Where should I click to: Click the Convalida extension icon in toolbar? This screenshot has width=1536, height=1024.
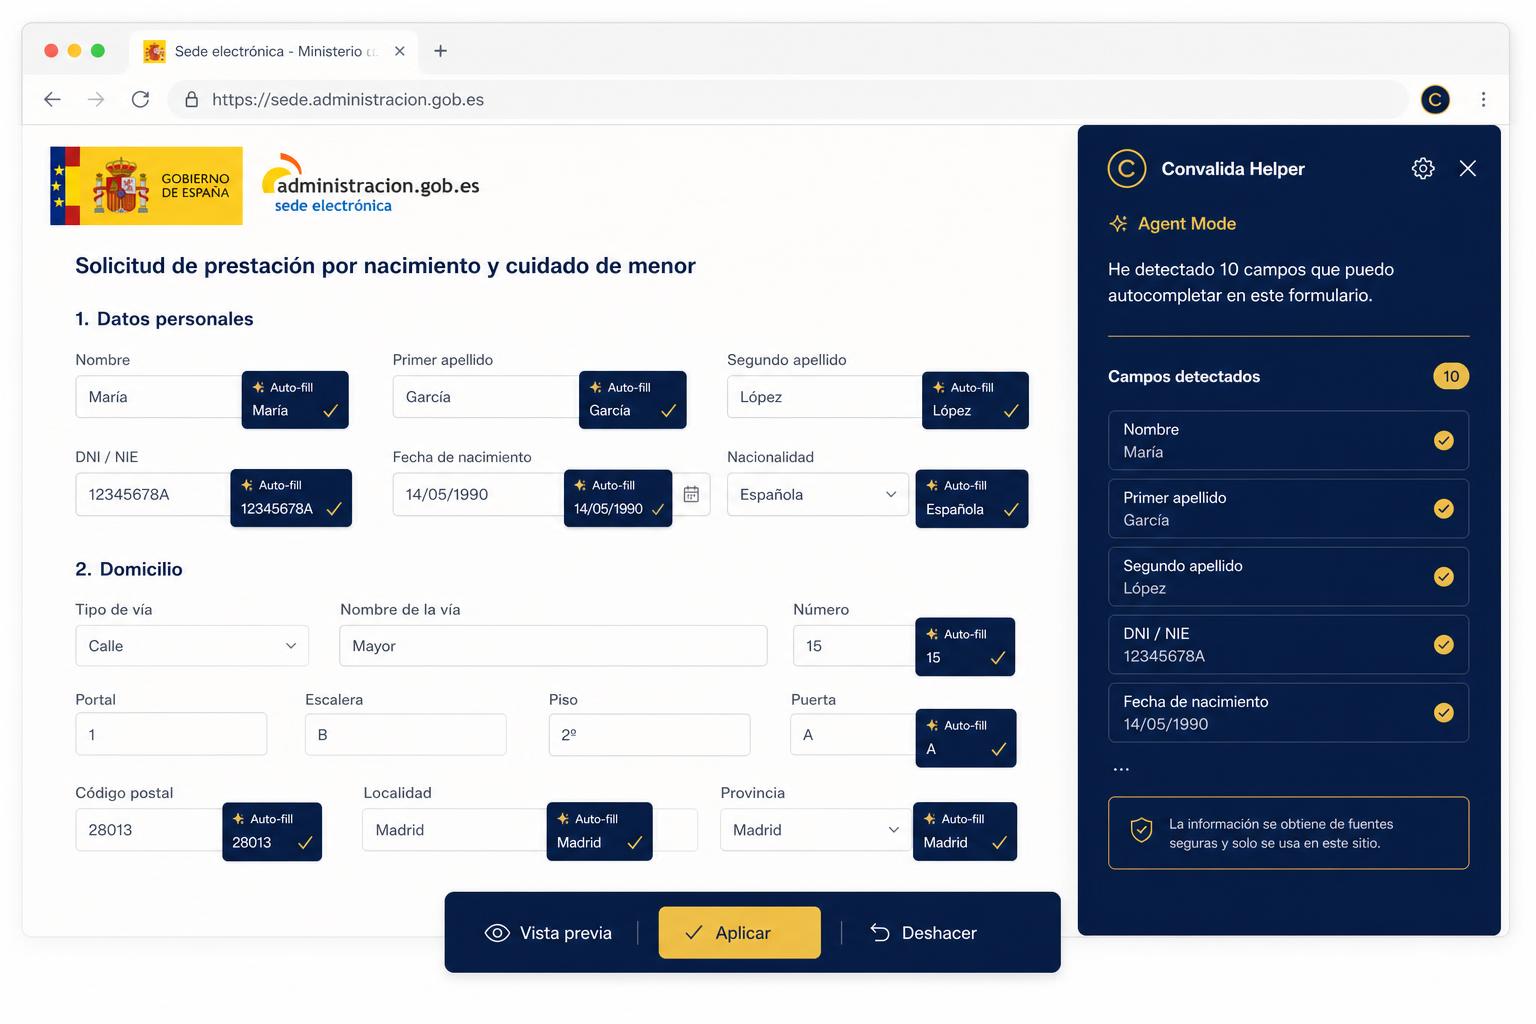coord(1435,99)
